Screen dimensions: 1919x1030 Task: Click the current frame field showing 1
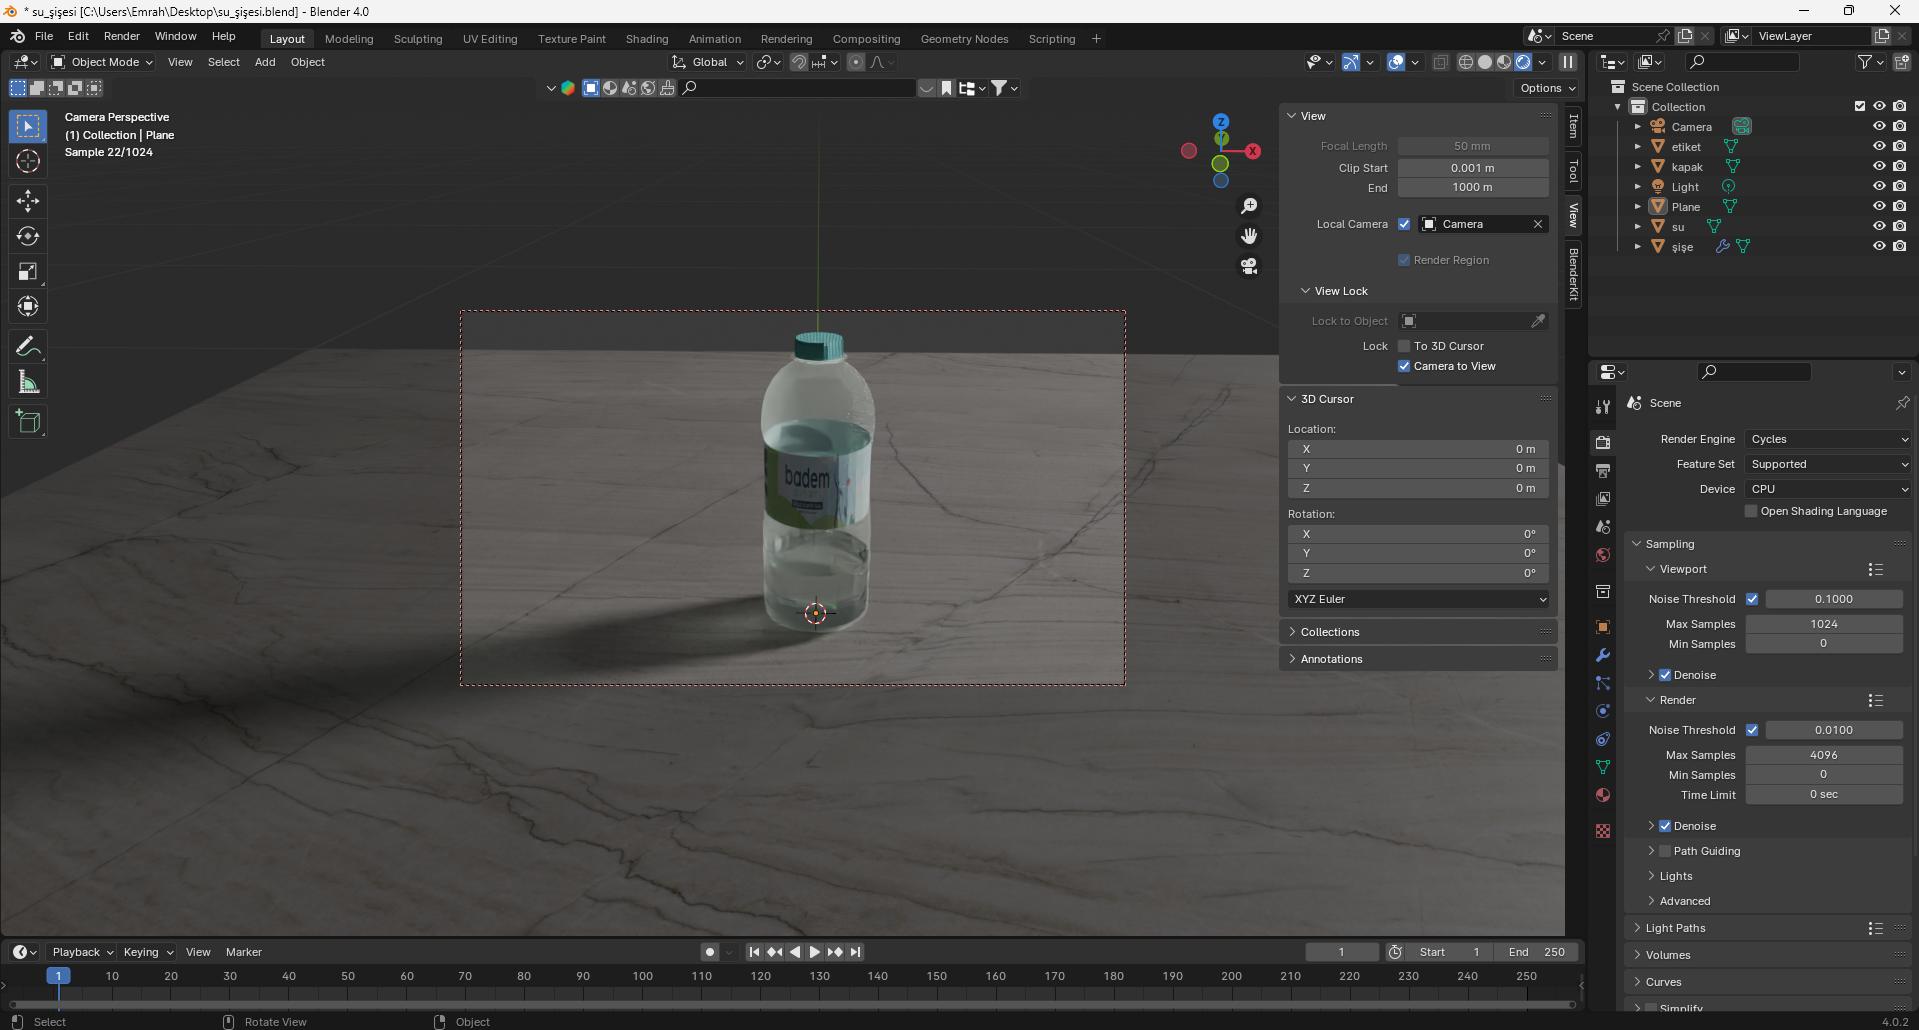(x=1341, y=952)
